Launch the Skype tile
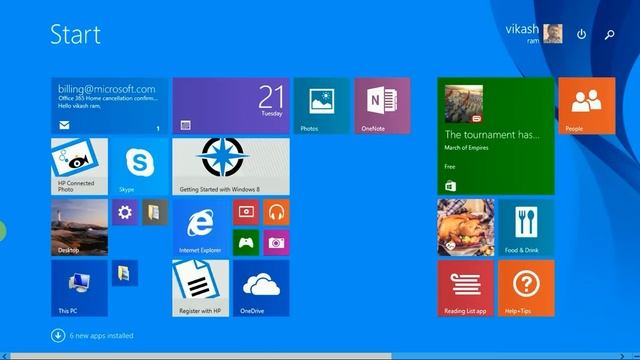 (x=140, y=167)
